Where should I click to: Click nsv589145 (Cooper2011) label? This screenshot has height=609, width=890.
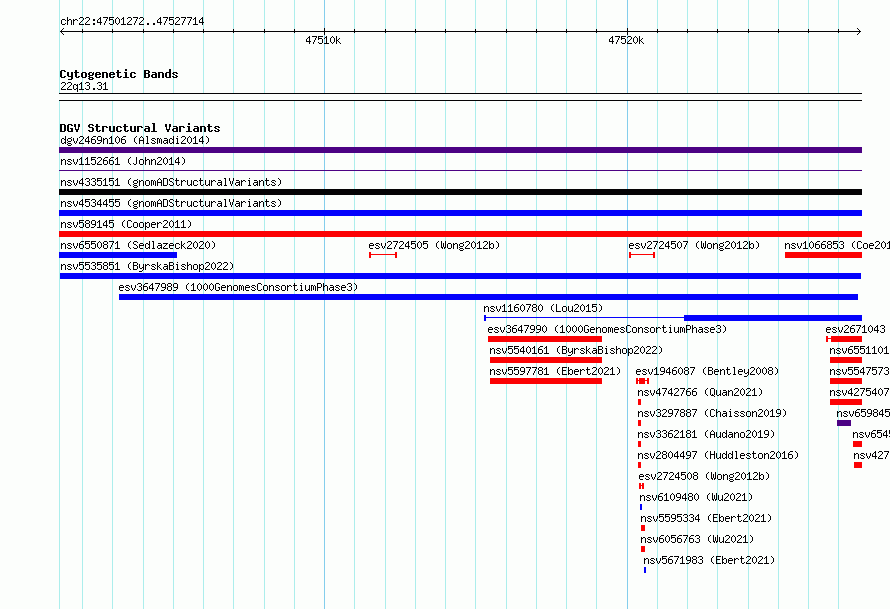tap(126, 224)
